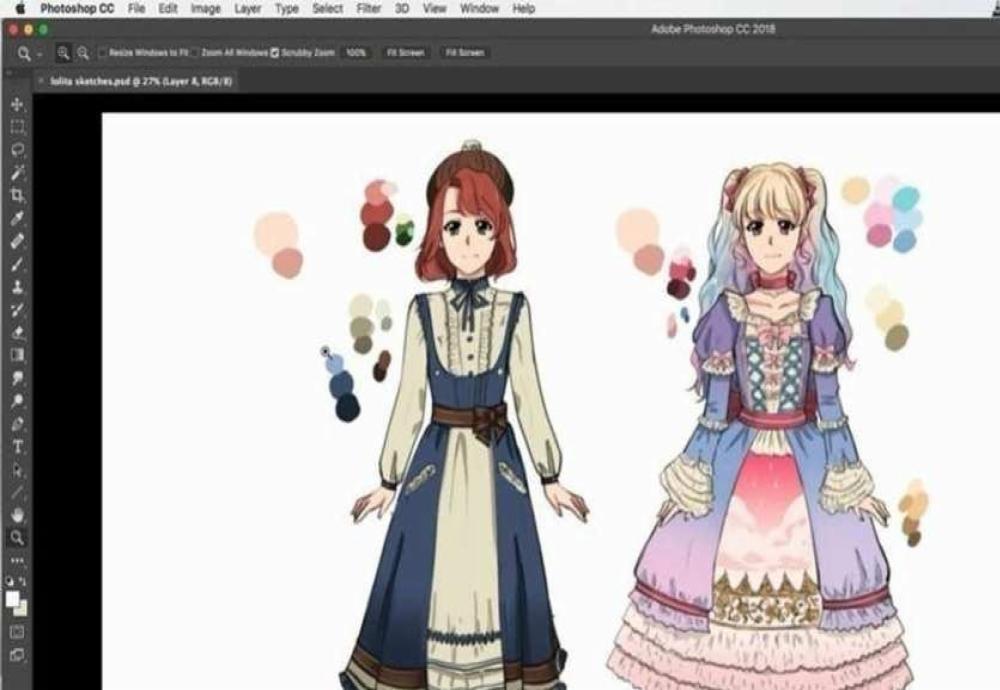The width and height of the screenshot is (1000, 690).
Task: Activate the Hand tool
Action: coord(17,515)
